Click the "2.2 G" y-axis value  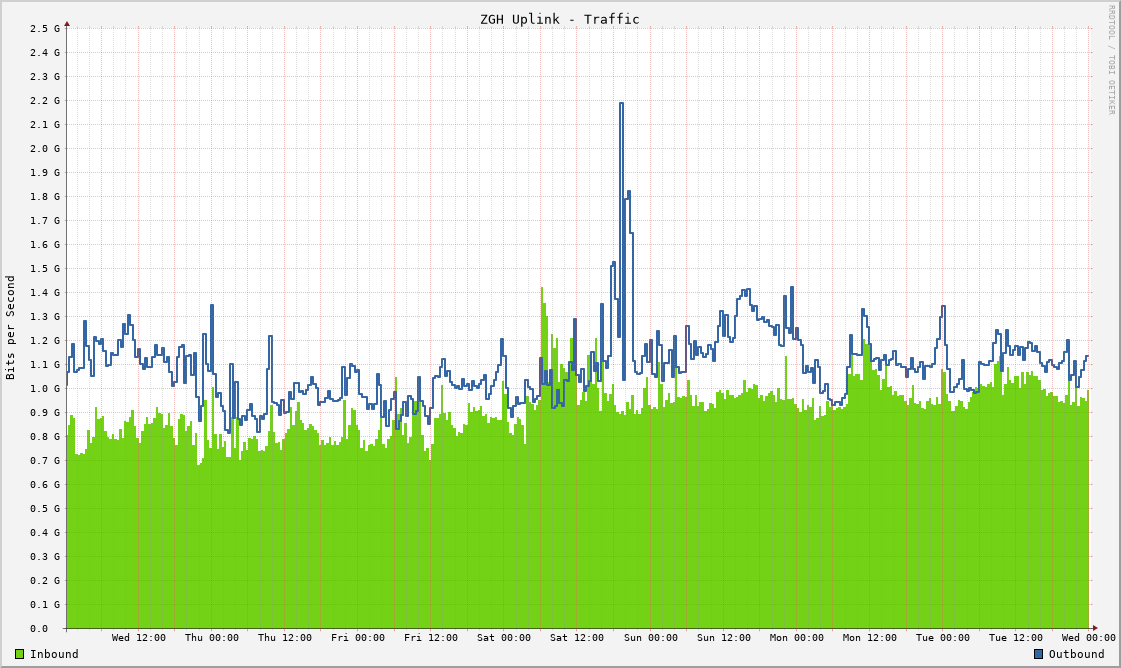(45, 101)
